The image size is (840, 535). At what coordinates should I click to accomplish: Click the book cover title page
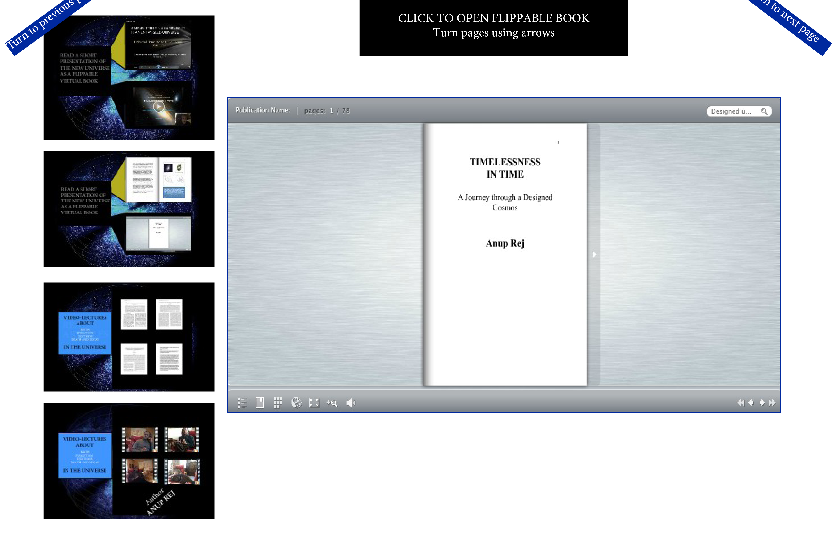coord(505,254)
